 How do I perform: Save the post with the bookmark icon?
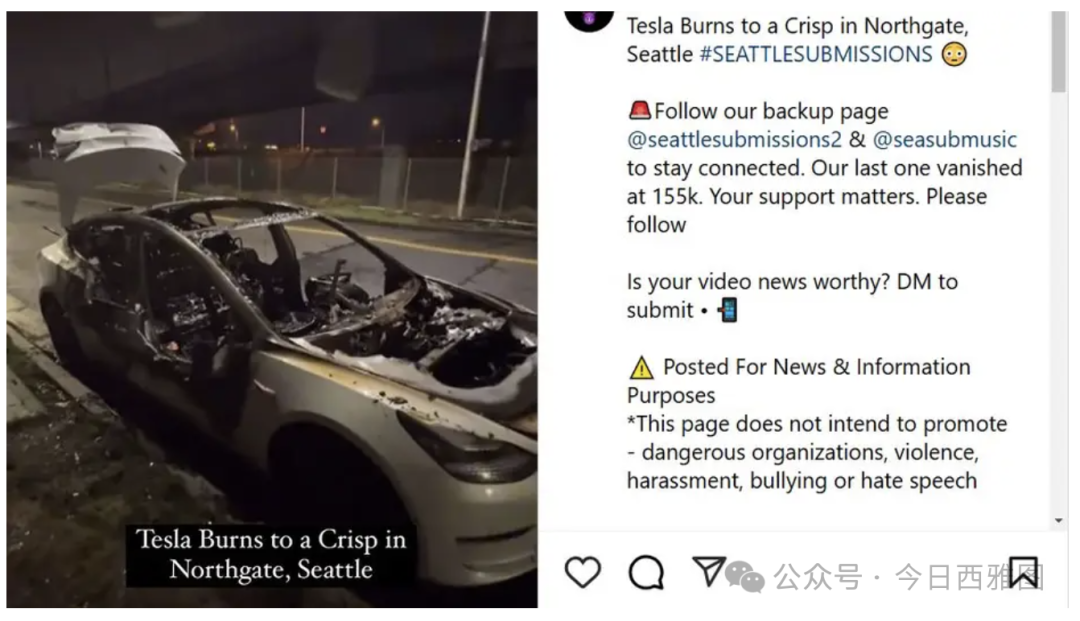[x=1024, y=572]
